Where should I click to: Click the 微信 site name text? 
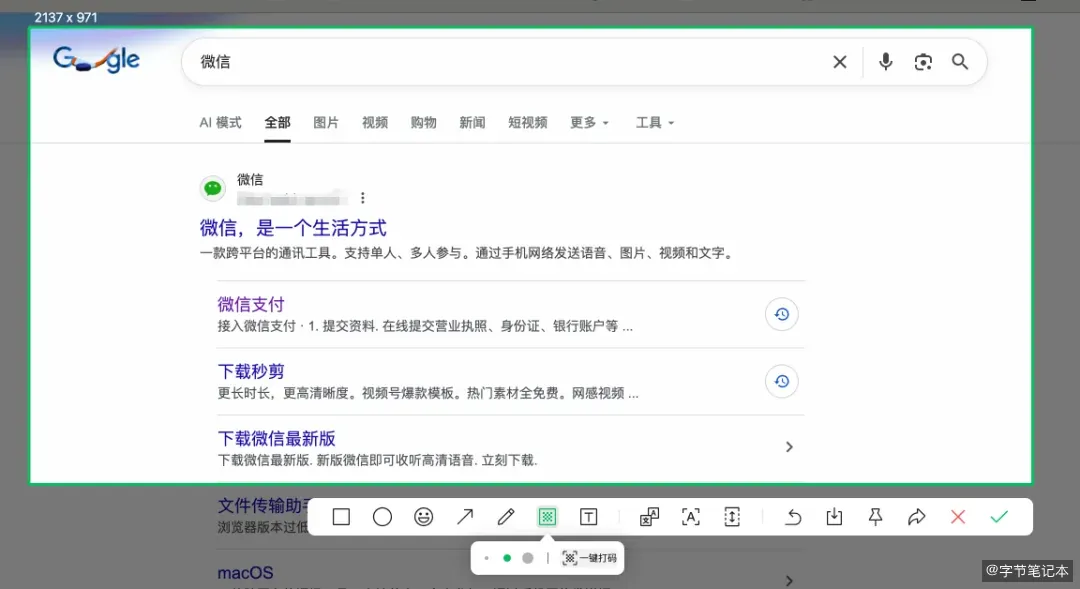250,180
